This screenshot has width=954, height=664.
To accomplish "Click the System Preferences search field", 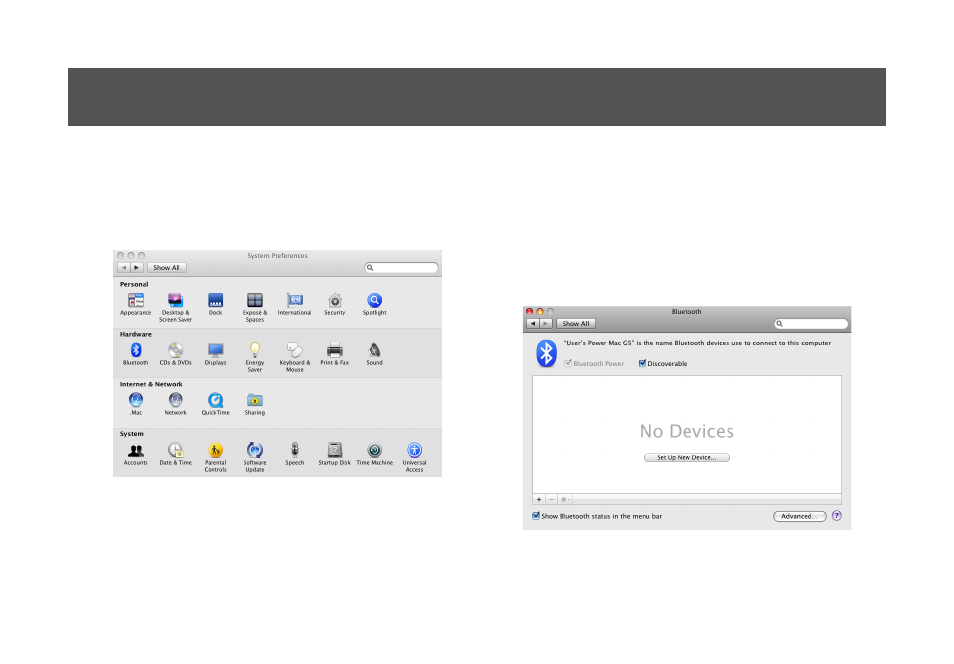I will [x=402, y=268].
